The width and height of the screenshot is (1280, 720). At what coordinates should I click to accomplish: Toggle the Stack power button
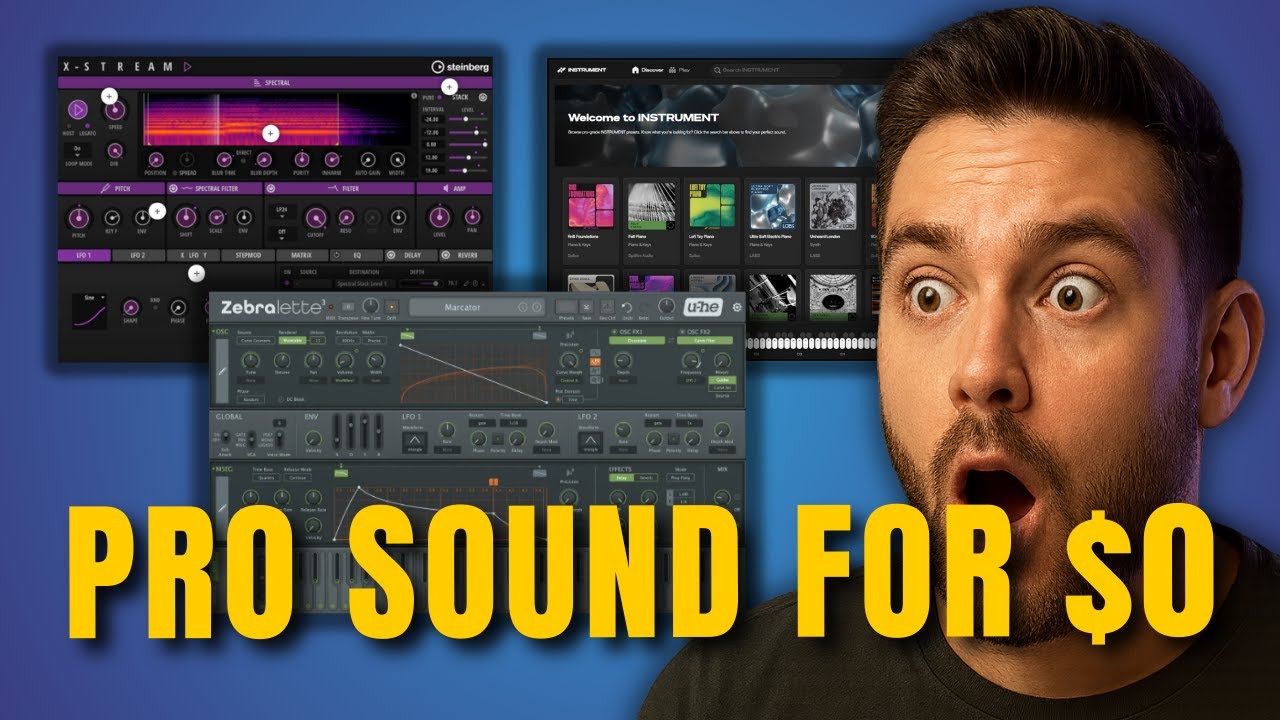click(483, 97)
